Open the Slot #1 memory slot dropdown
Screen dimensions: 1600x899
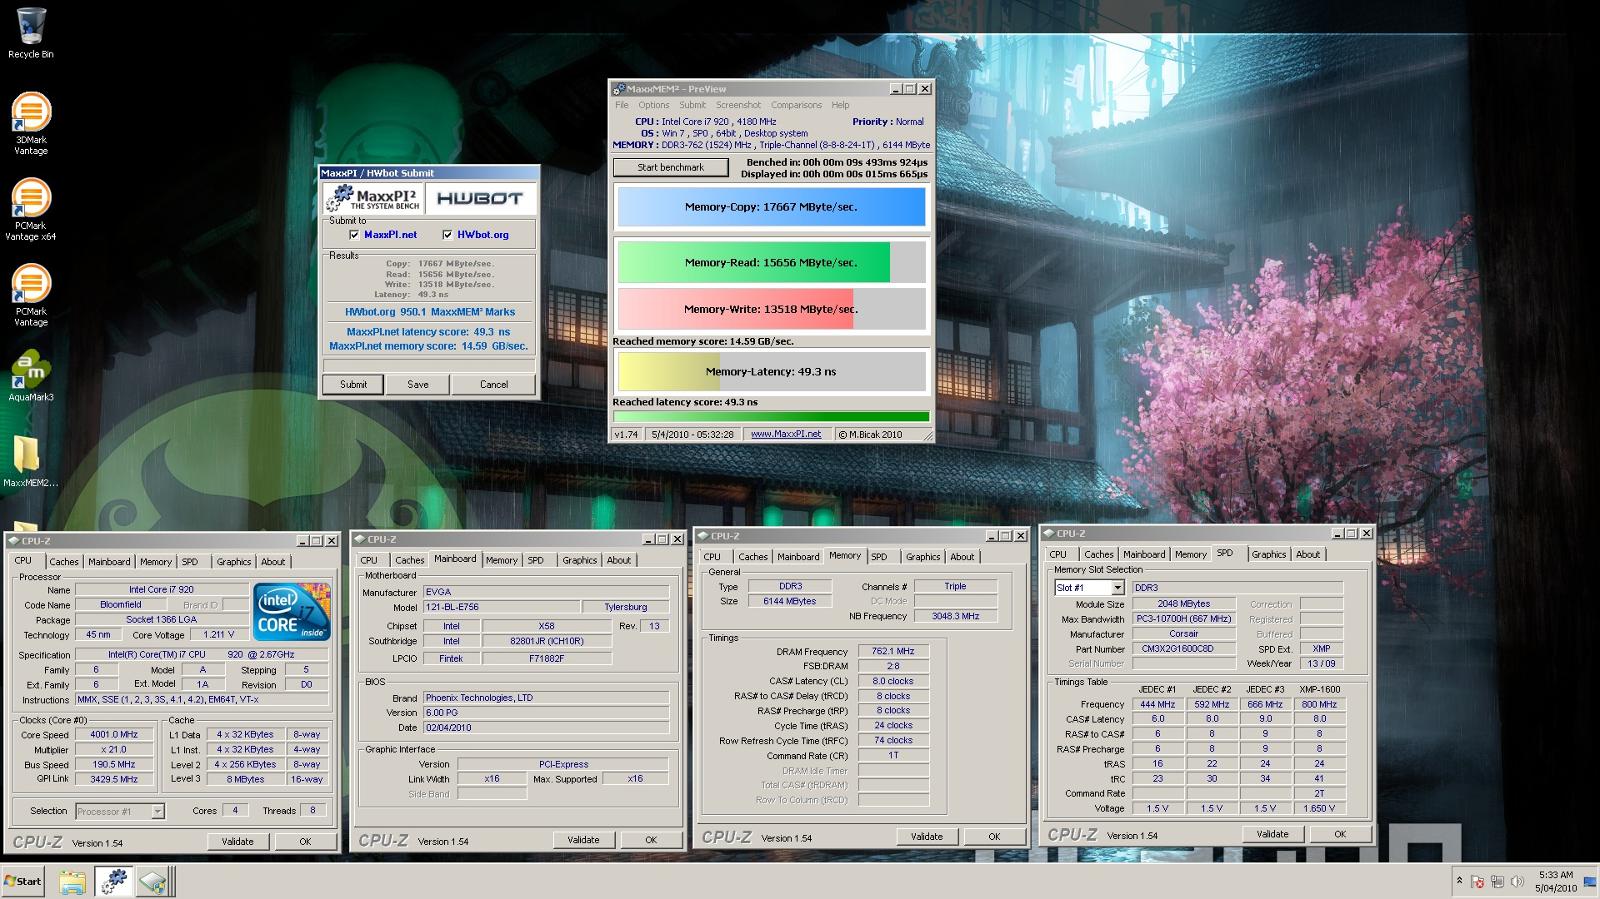[1089, 588]
